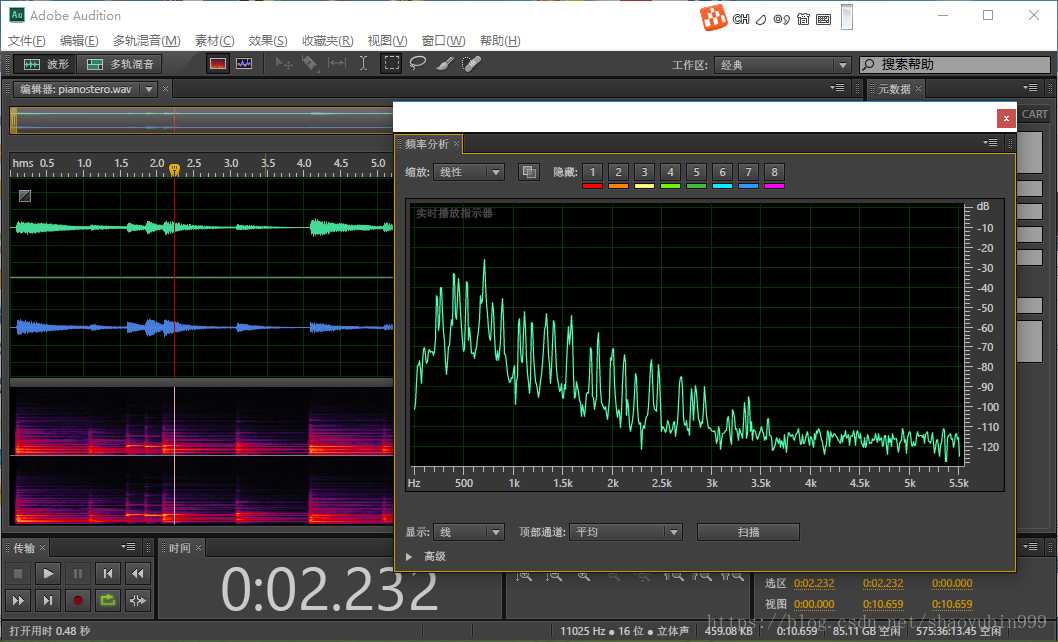Select the Time Selection I-beam tool
1058x642 pixels.
(x=363, y=63)
